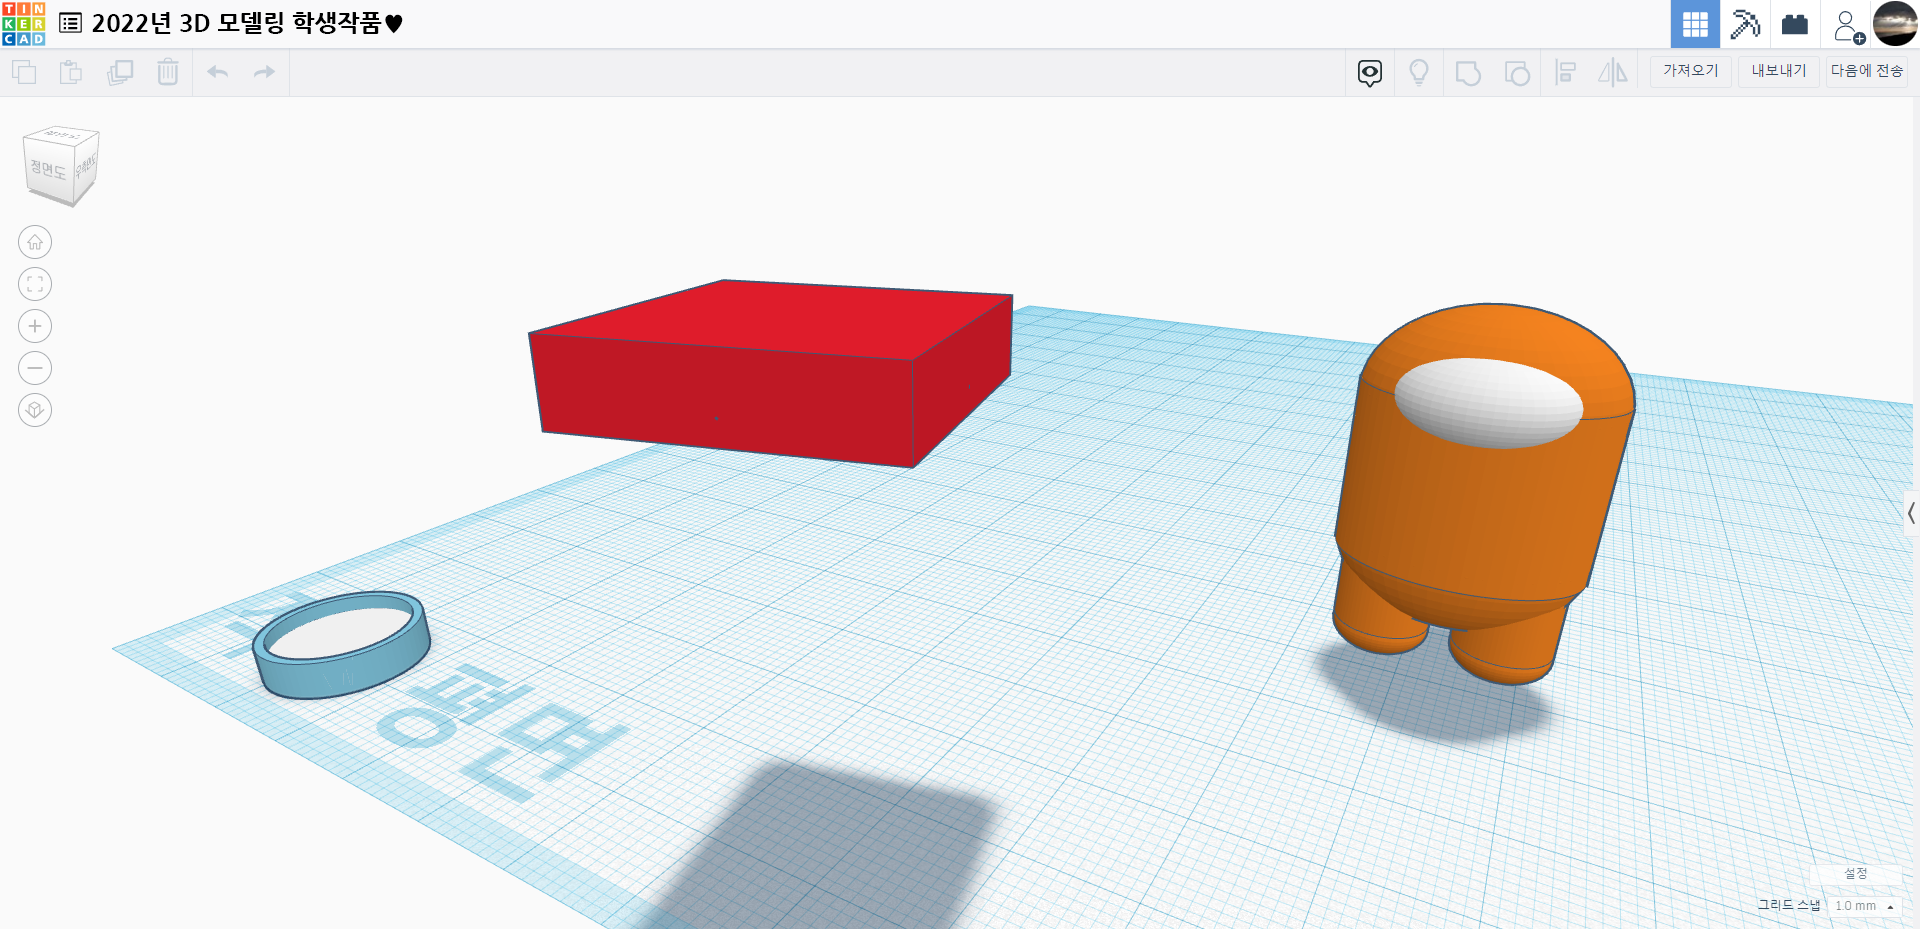
Task: Click the Ungroup shapes icon
Action: [x=1517, y=73]
